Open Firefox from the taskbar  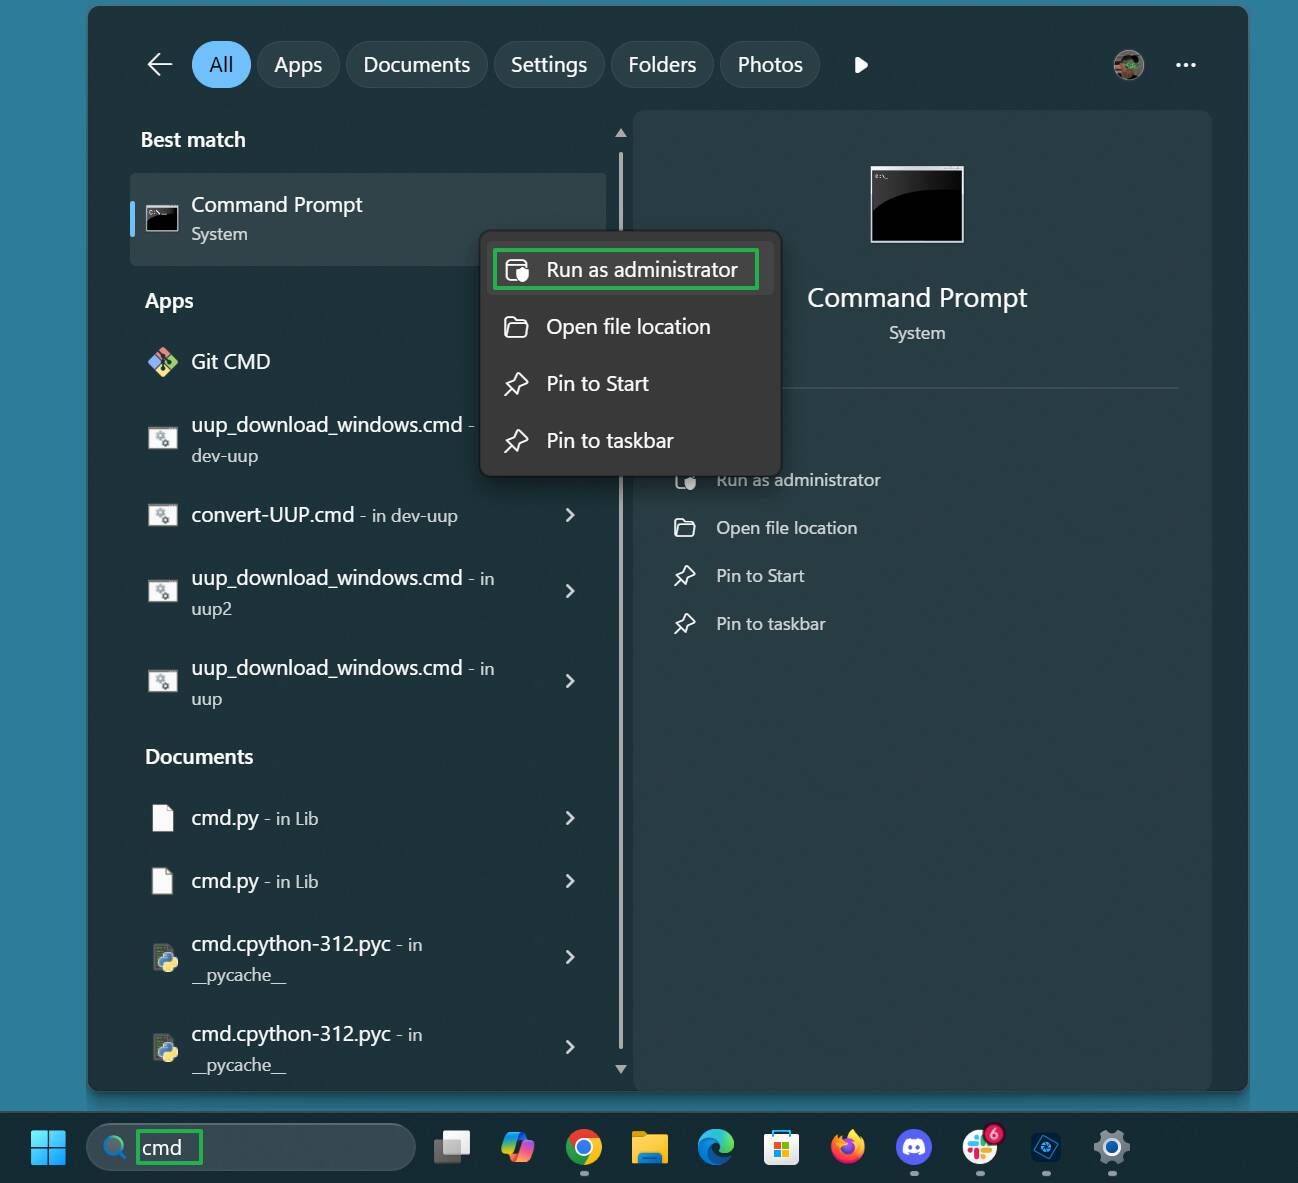point(848,1147)
